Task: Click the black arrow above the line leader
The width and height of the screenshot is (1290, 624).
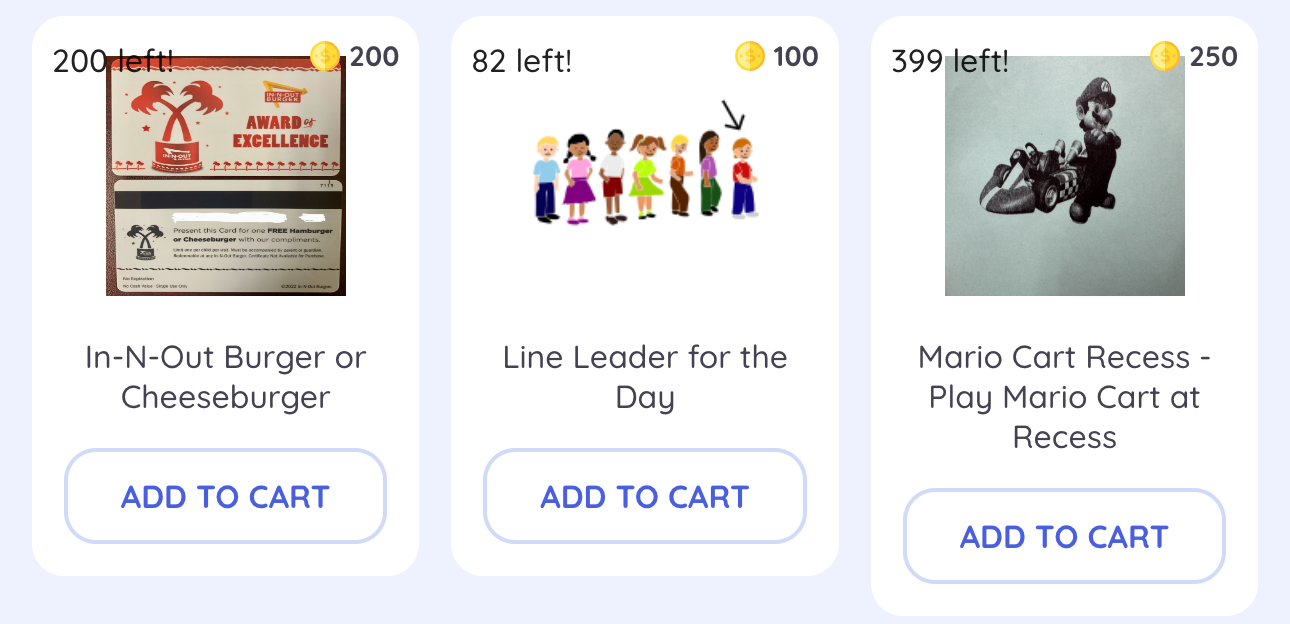Action: point(735,118)
